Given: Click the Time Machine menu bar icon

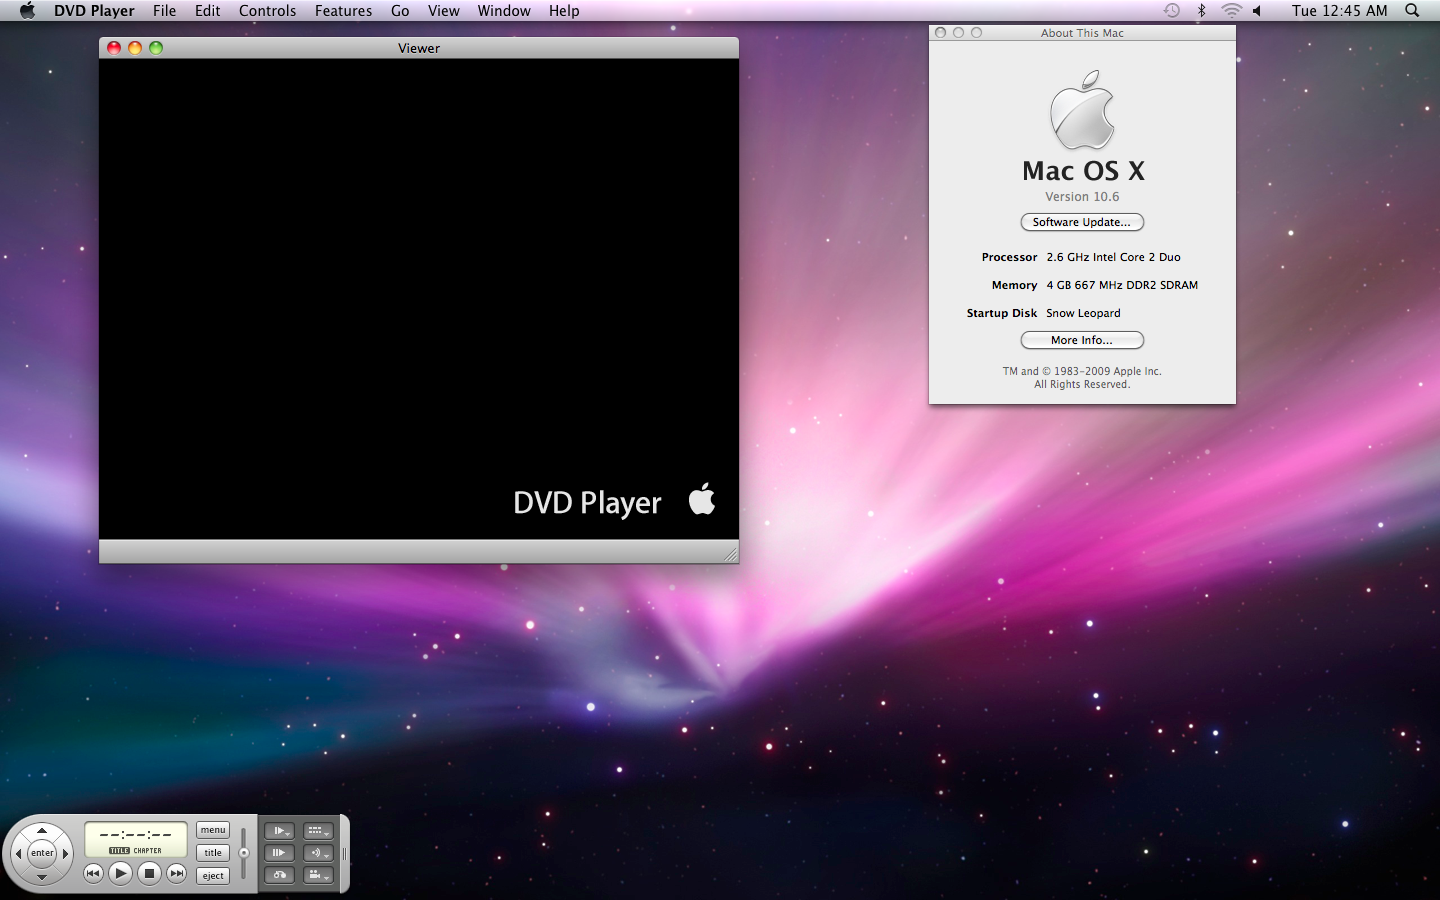Looking at the screenshot, I should (x=1171, y=10).
